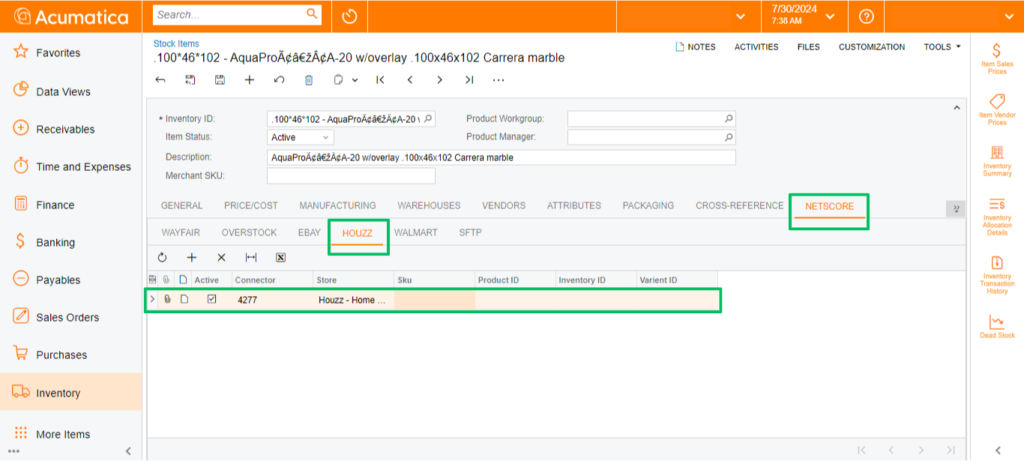Screen dimensions: 1024x461
Task: Fit grid columns width icon
Action: (x=251, y=257)
